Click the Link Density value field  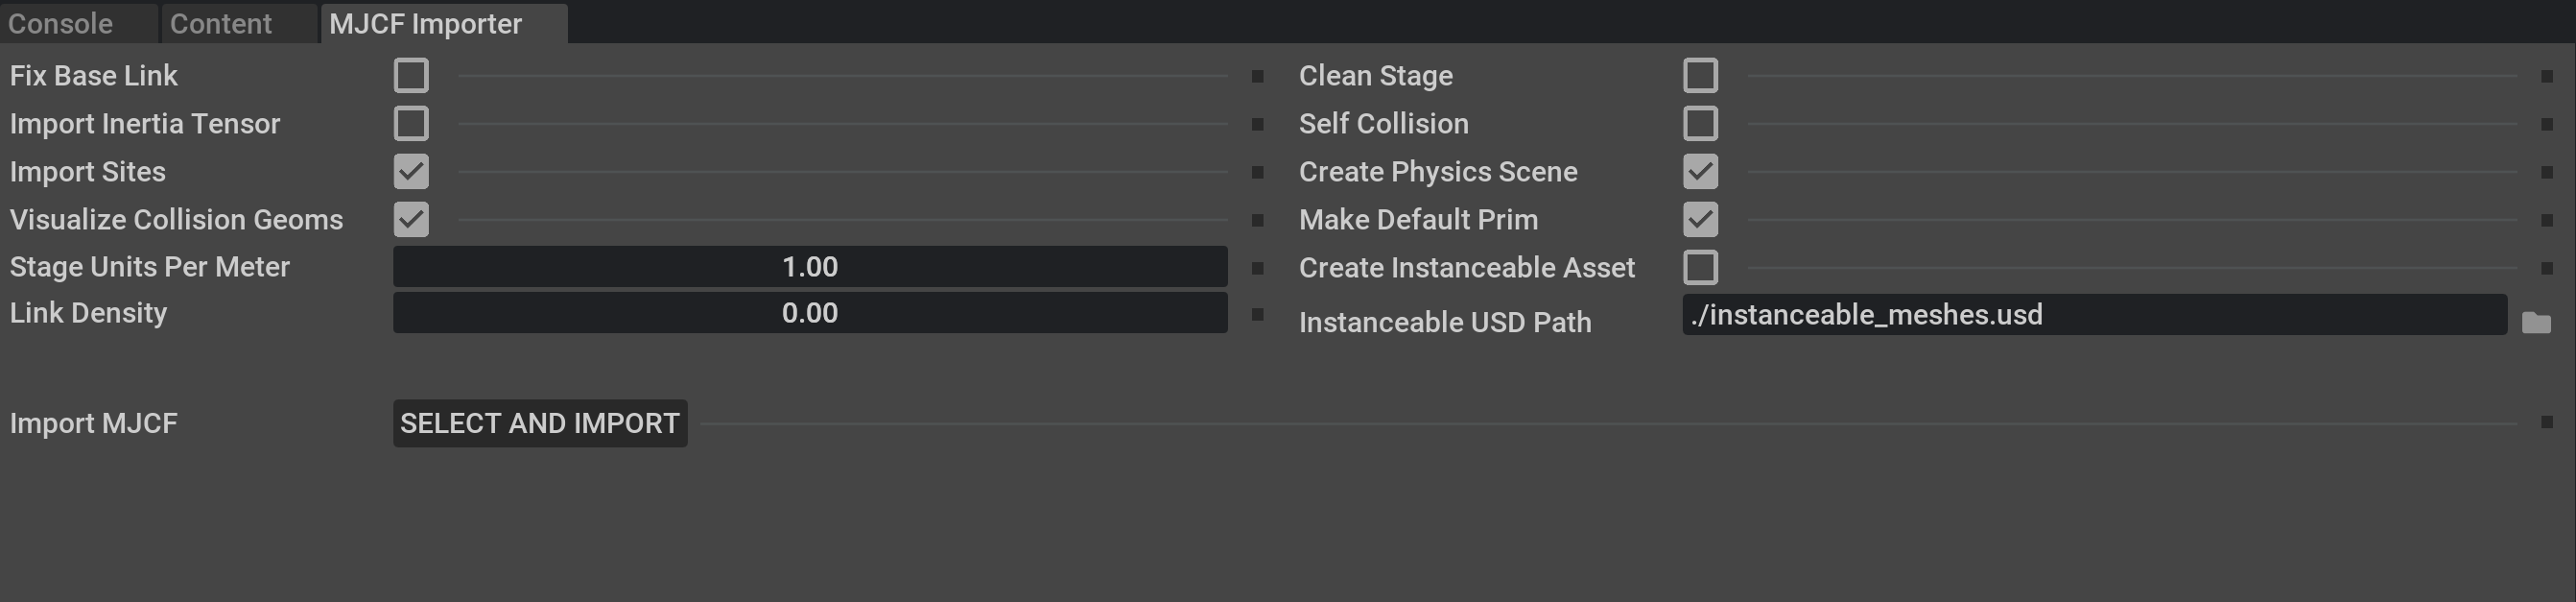pos(810,312)
